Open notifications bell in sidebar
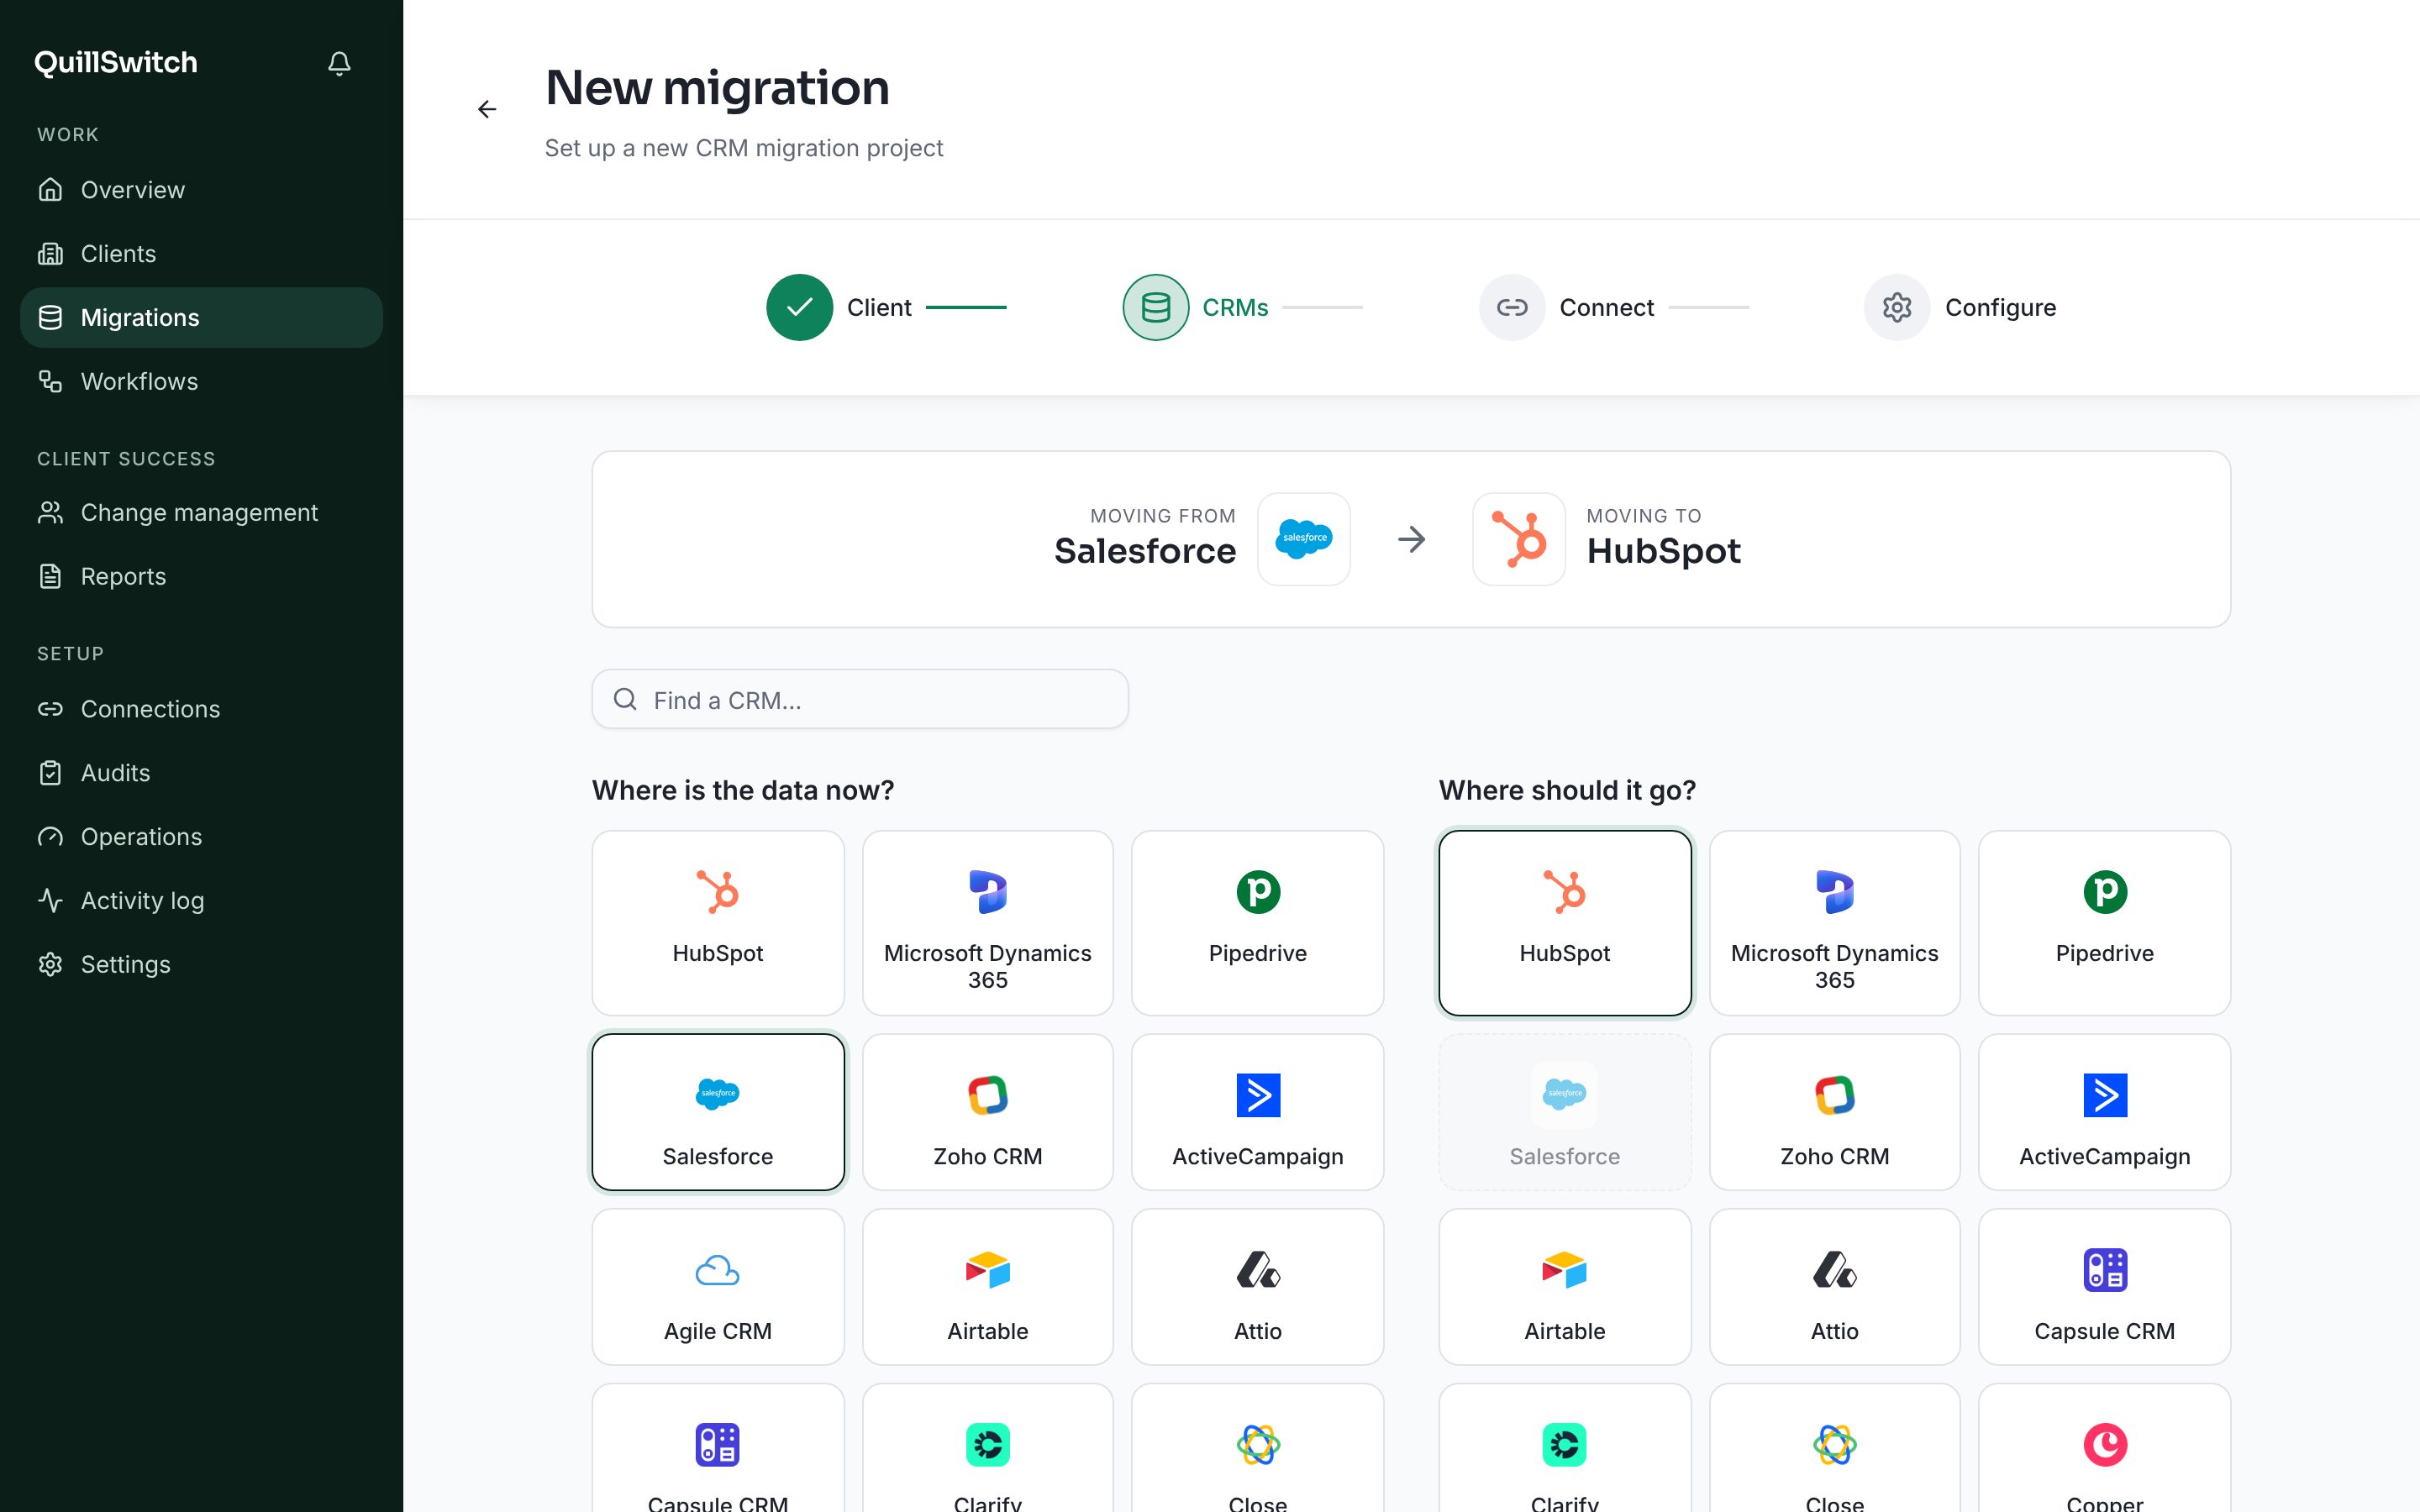 (339, 63)
